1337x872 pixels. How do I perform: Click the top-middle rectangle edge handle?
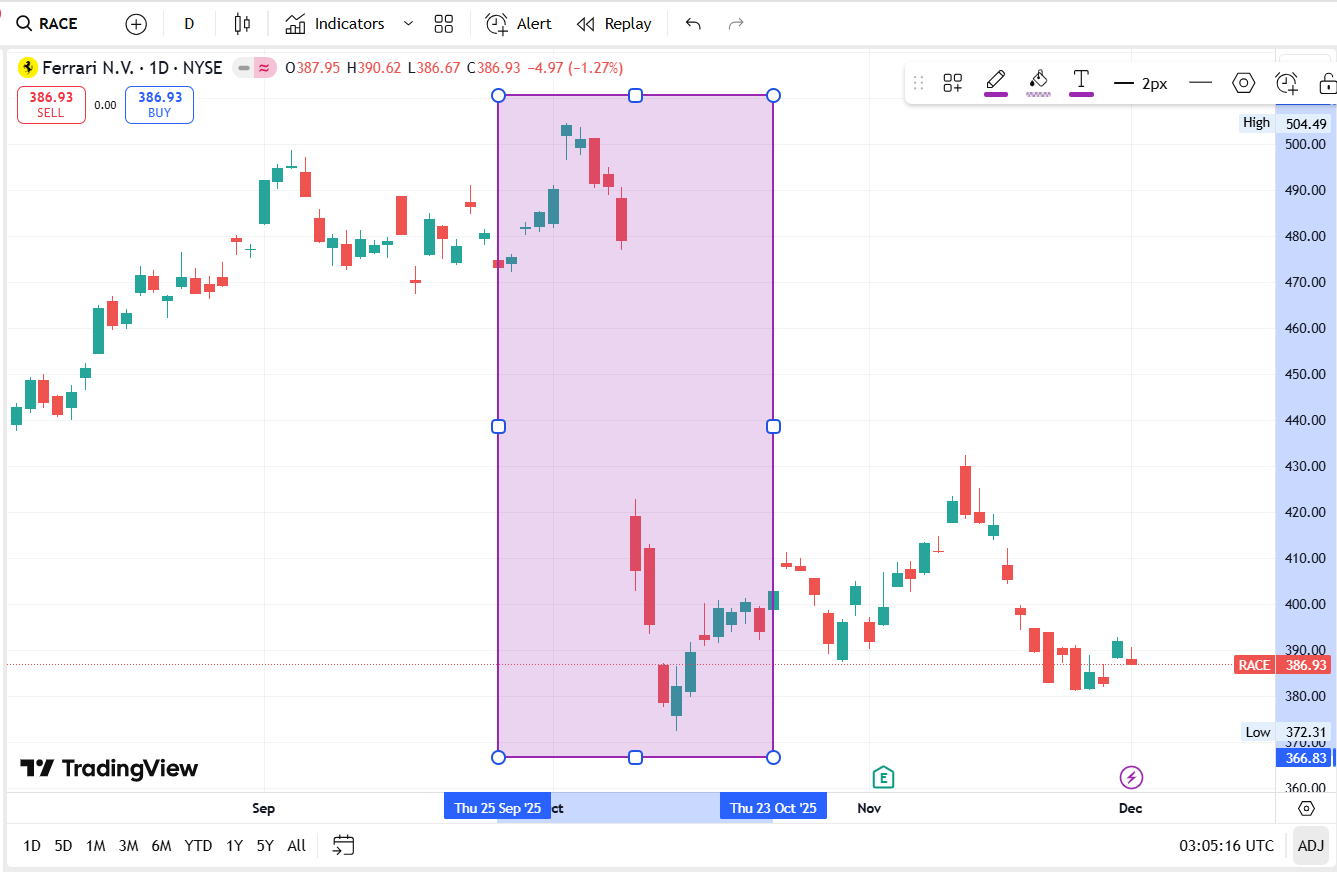coord(635,95)
